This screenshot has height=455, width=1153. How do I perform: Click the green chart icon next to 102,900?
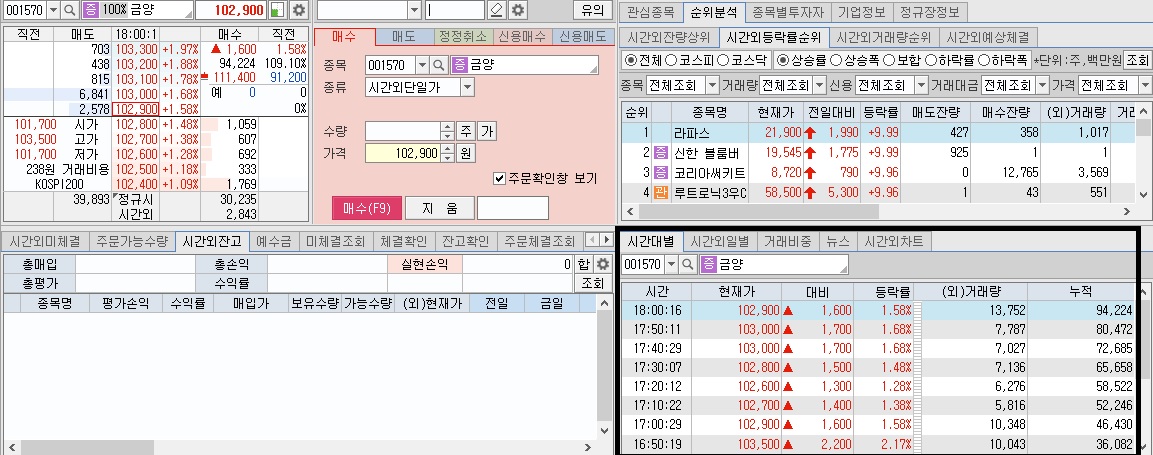pos(278,10)
